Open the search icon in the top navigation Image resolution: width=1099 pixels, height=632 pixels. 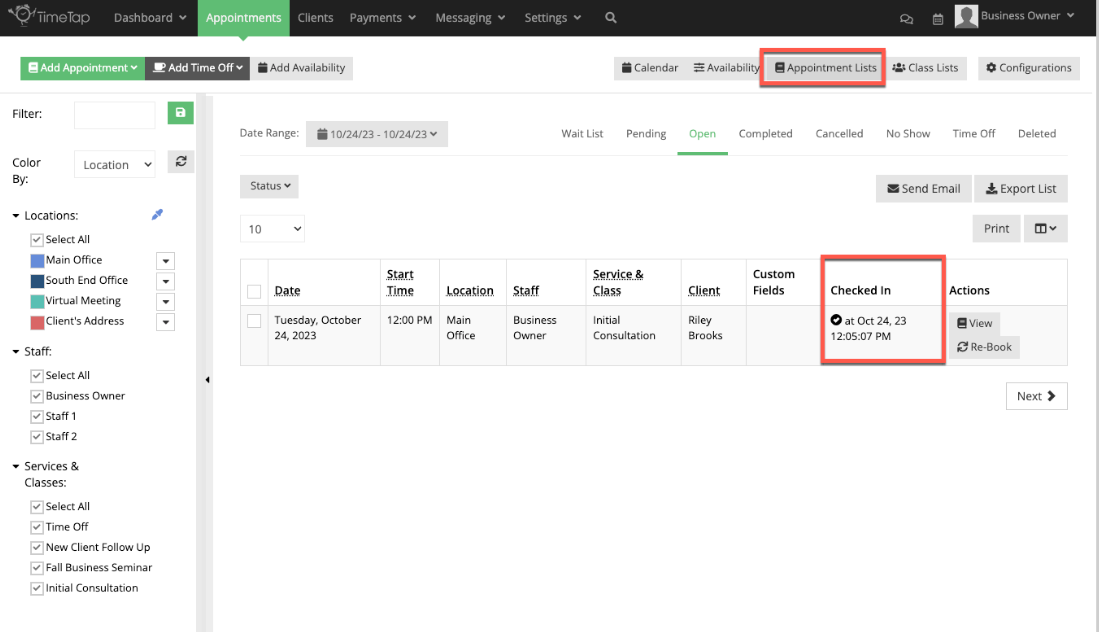click(610, 17)
